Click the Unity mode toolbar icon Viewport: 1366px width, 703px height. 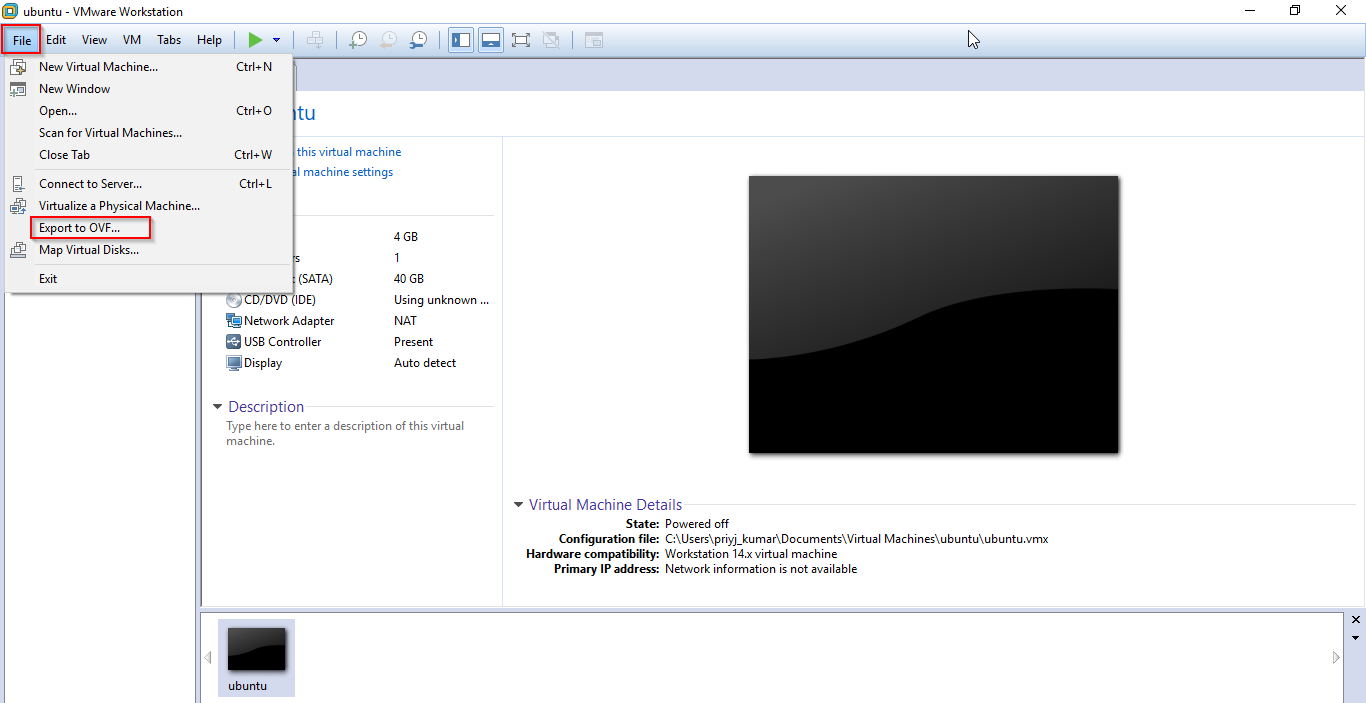[550, 40]
